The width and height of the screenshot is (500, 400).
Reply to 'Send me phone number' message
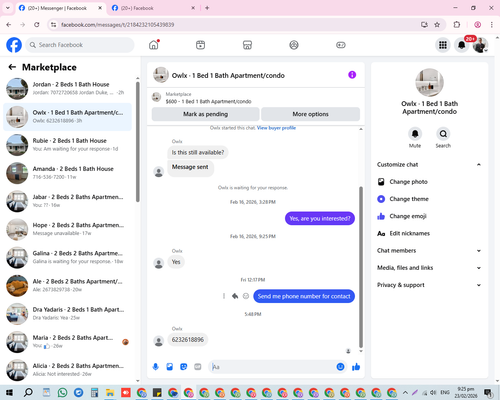(x=235, y=296)
